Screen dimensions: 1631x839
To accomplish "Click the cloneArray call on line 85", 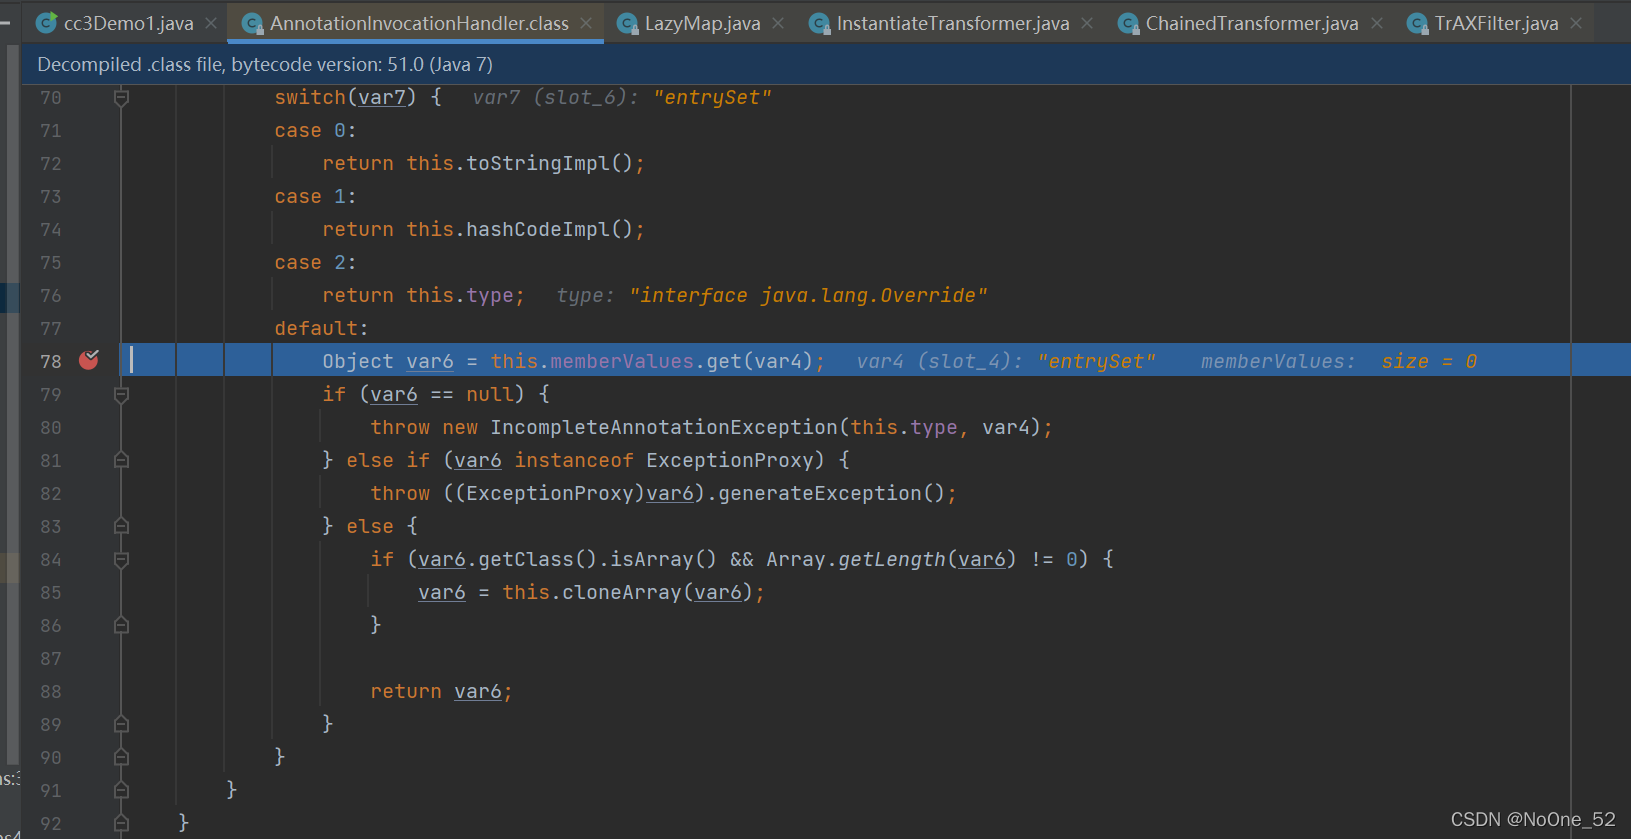I will coord(622,592).
